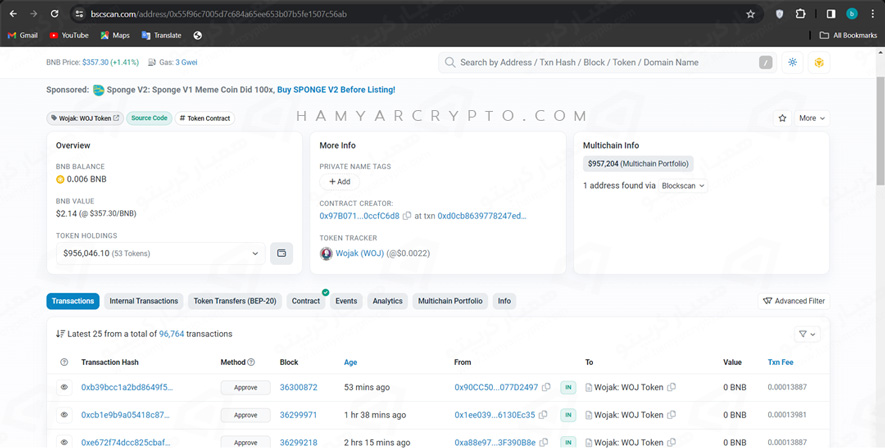Open the Chrome profile avatar
This screenshot has width=885, height=448.
click(852, 14)
